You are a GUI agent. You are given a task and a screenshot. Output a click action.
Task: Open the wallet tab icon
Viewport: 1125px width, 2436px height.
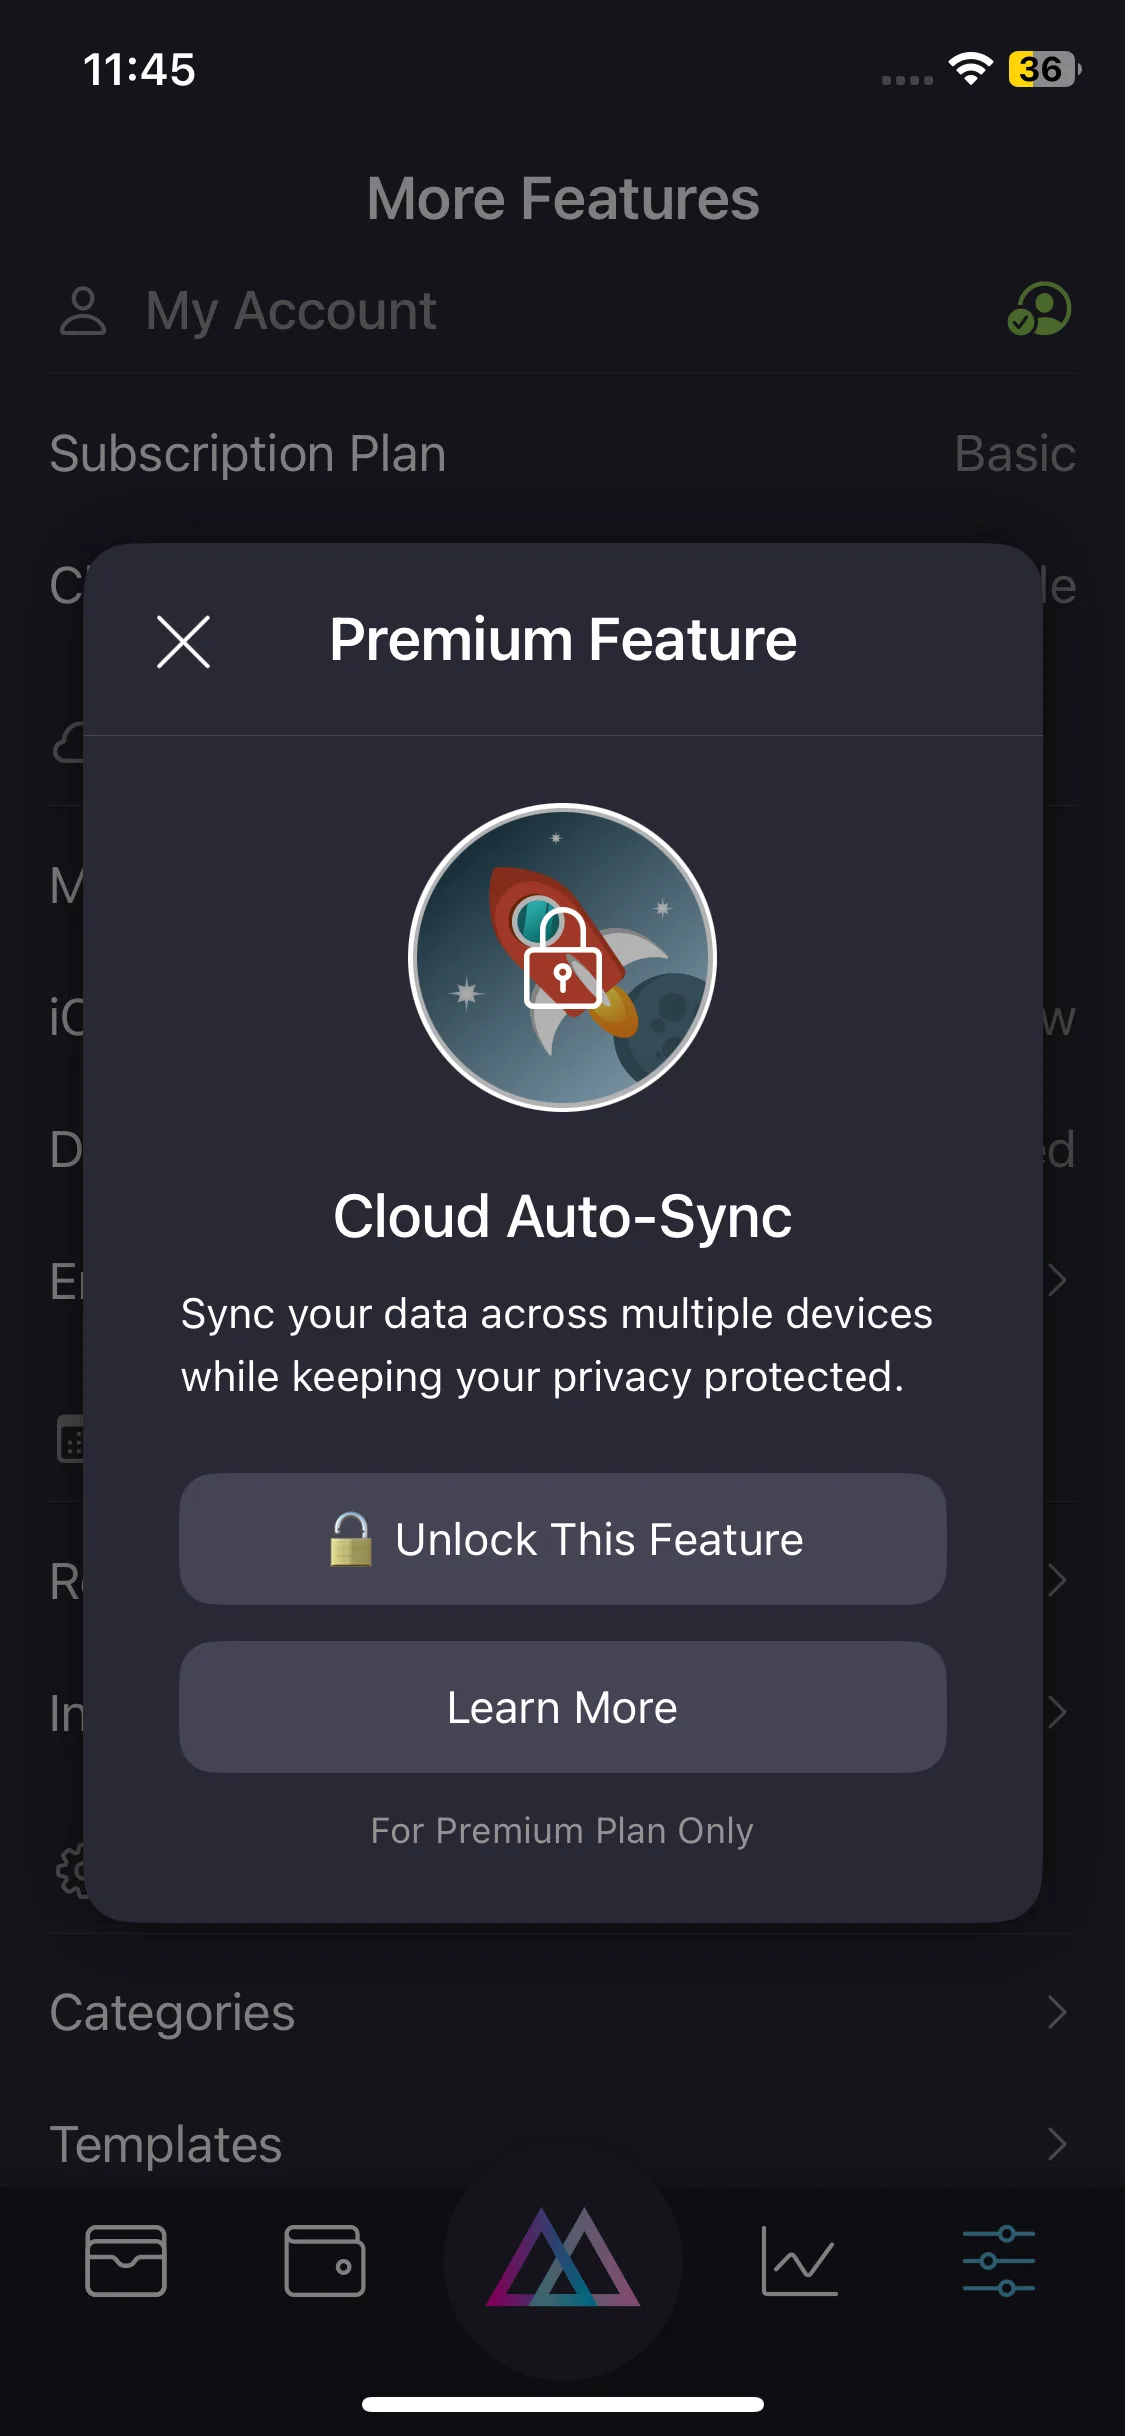tap(324, 2261)
